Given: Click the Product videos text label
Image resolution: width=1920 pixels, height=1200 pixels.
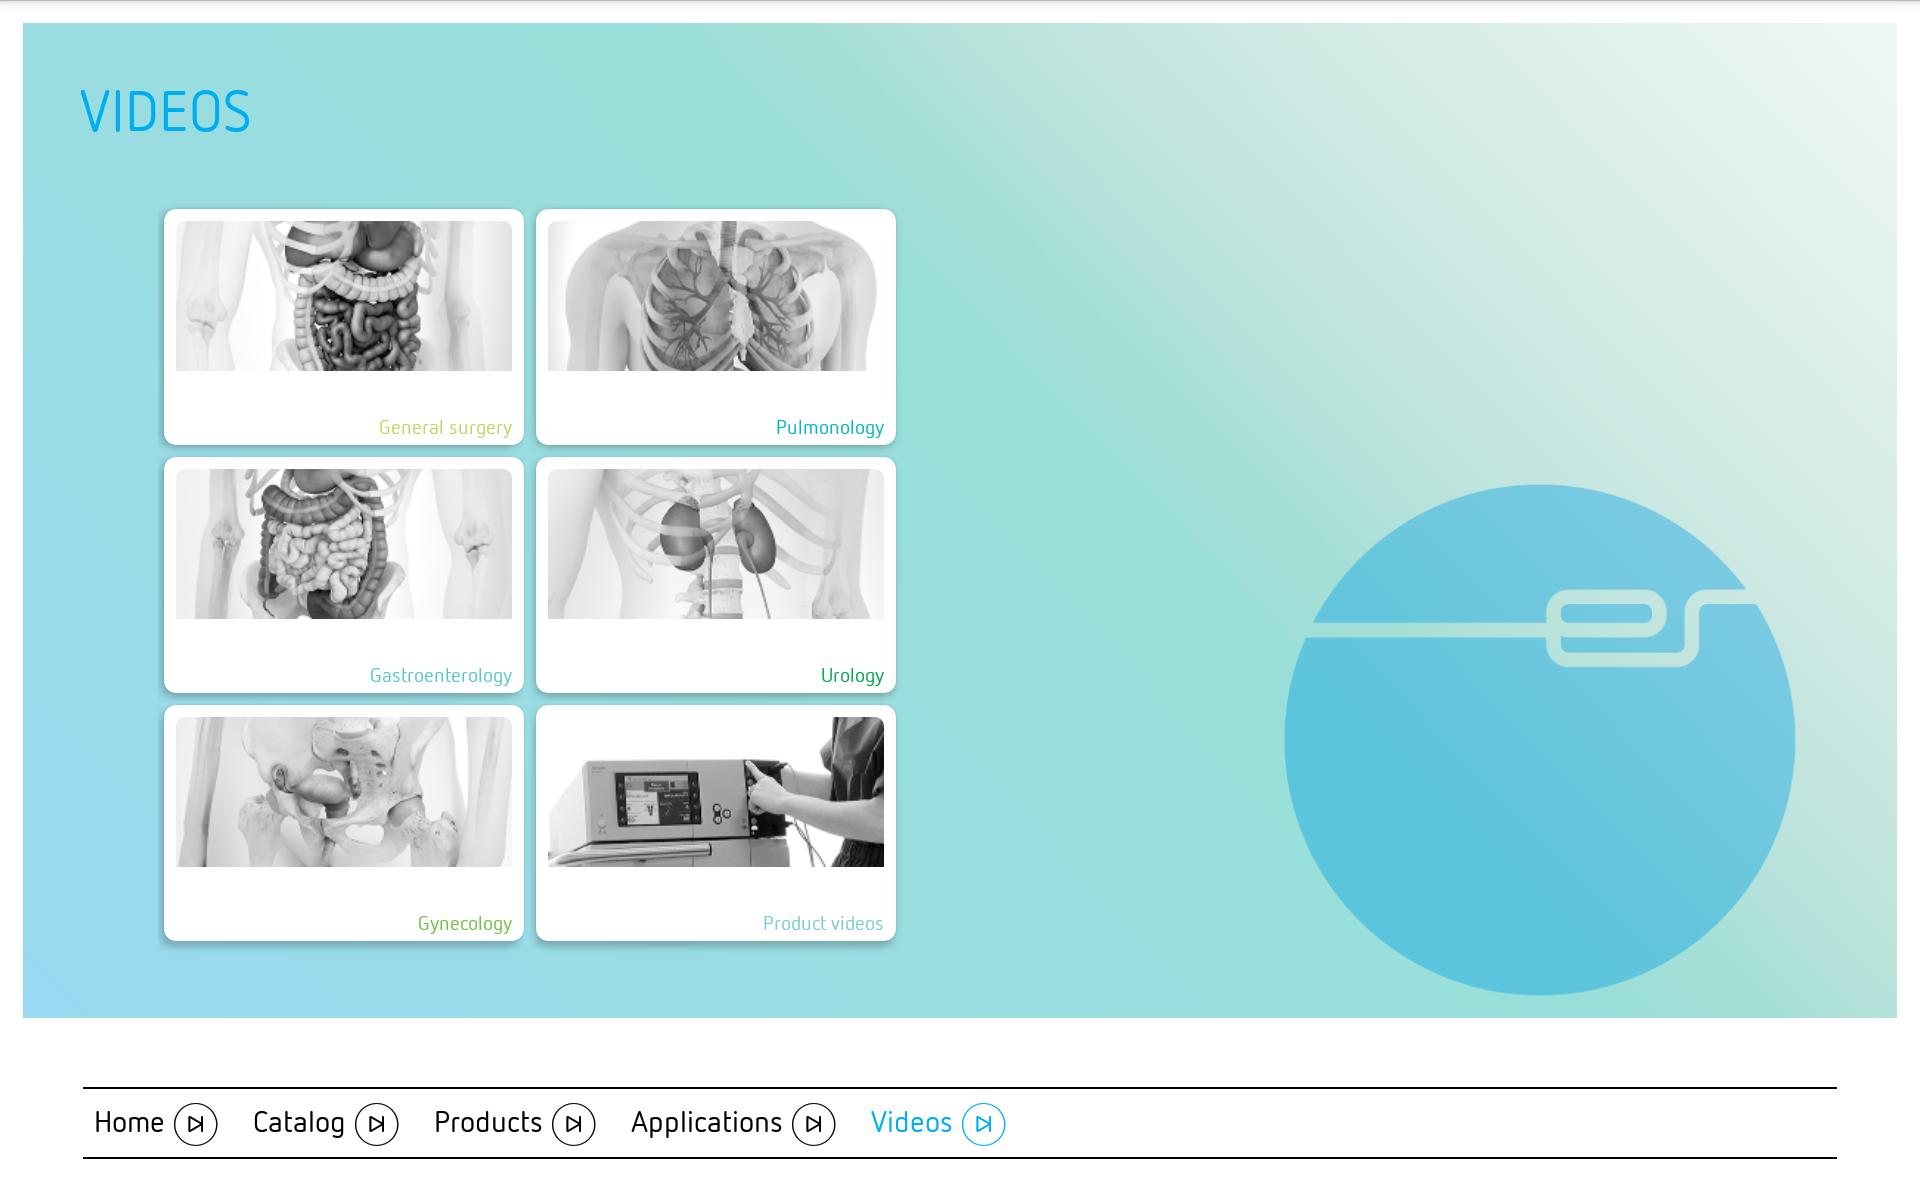Looking at the screenshot, I should (822, 924).
